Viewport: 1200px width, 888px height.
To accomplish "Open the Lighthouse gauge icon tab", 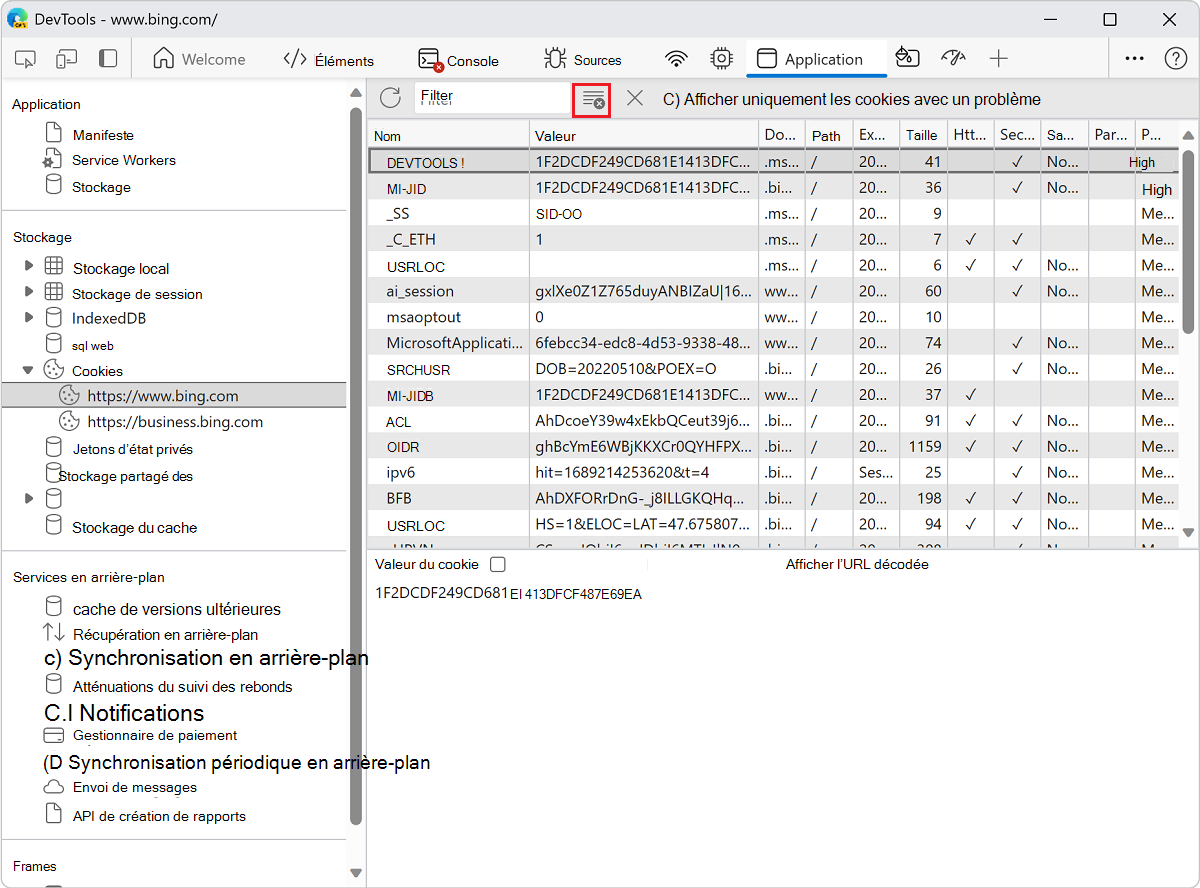I will (x=953, y=59).
